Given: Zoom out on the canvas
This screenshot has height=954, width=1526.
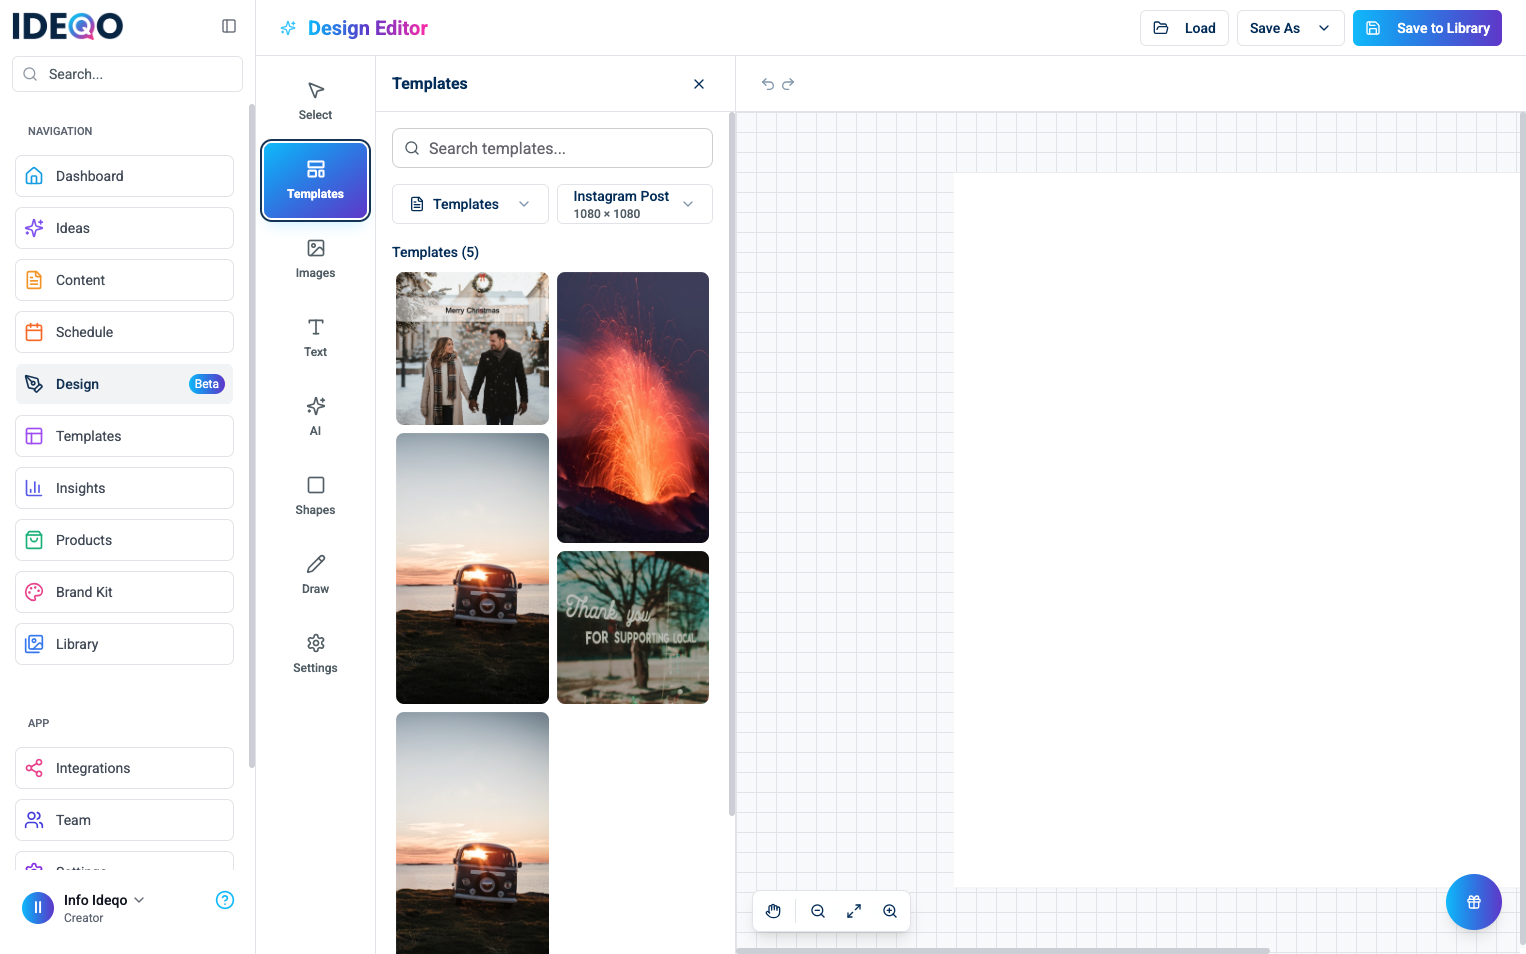Looking at the screenshot, I should (817, 911).
